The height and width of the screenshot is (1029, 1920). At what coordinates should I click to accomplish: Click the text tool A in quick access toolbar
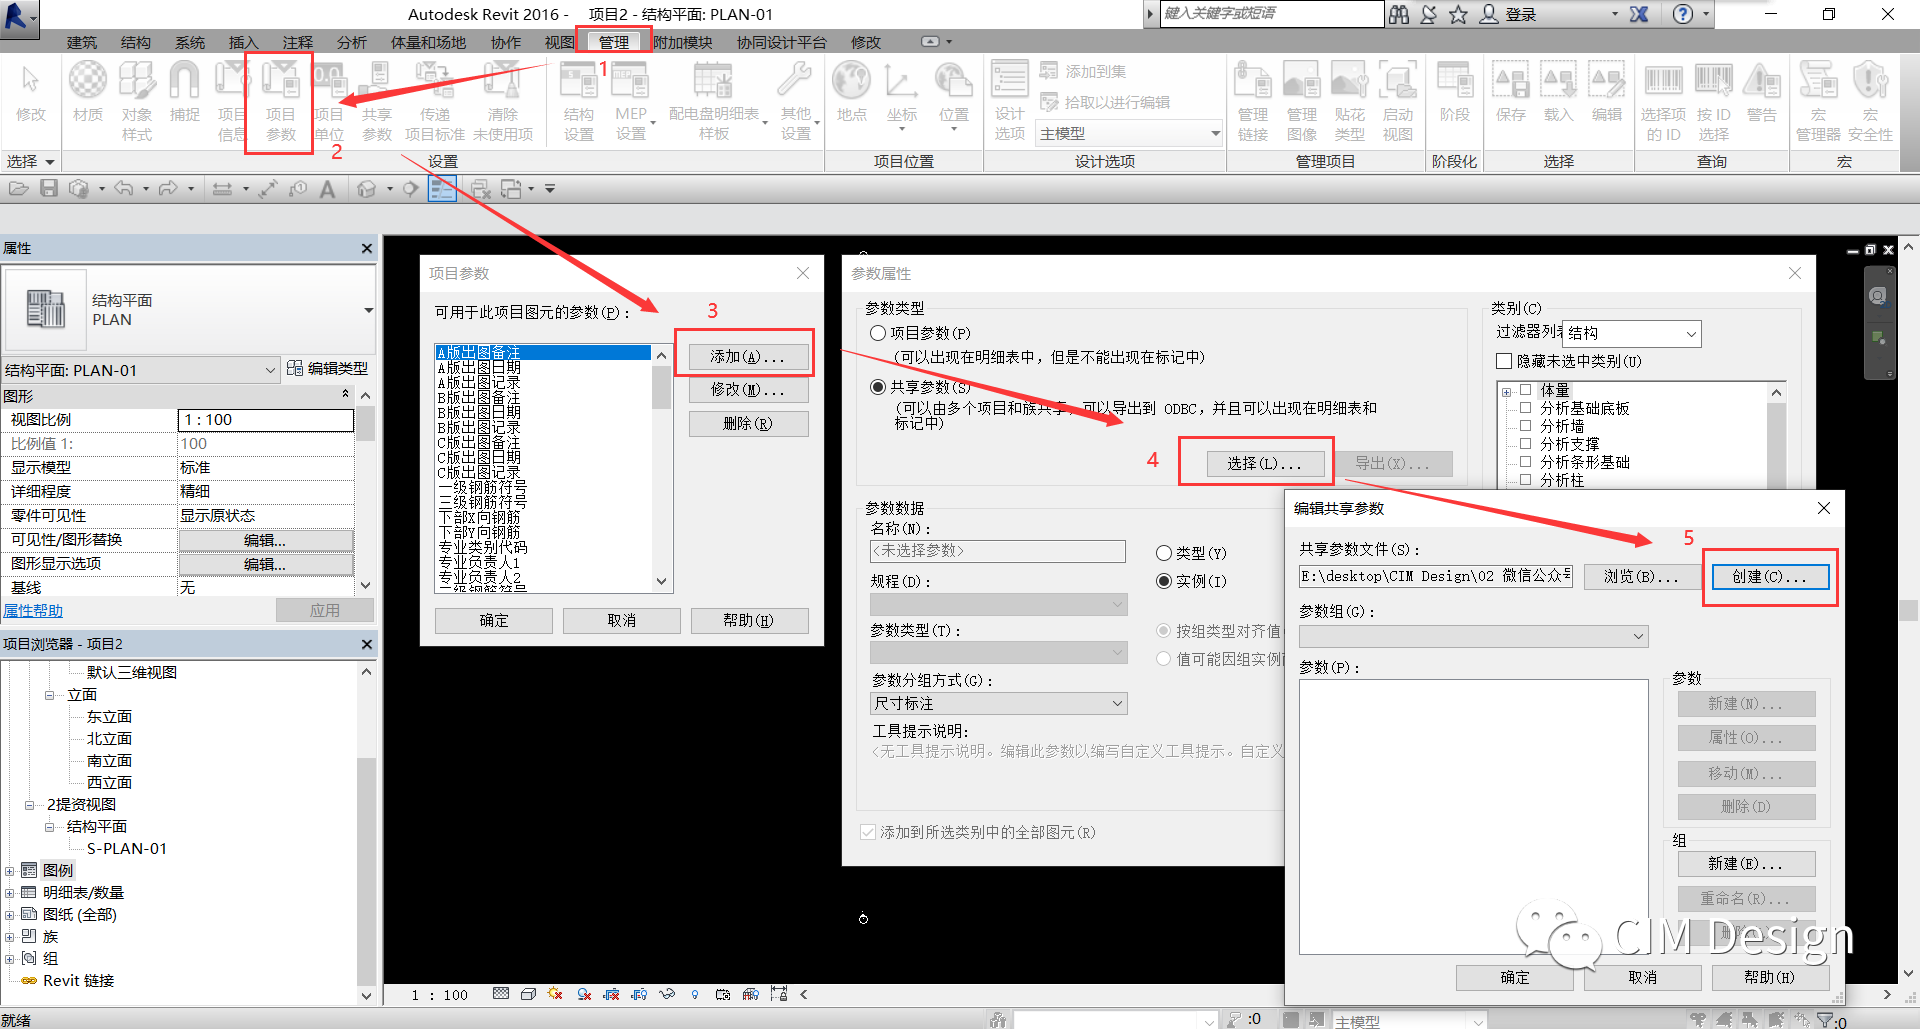click(x=327, y=188)
